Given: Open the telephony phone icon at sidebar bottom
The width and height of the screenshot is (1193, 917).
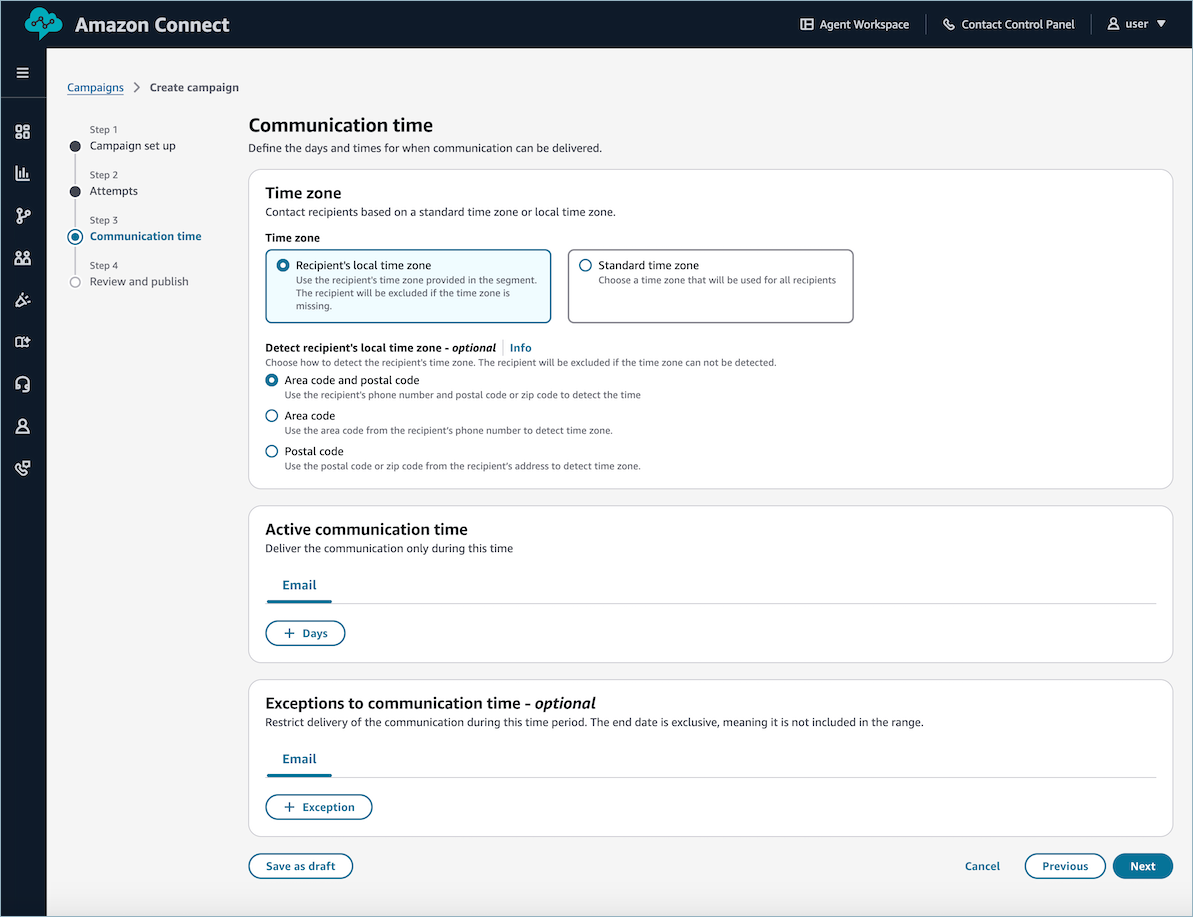Looking at the screenshot, I should [x=22, y=467].
